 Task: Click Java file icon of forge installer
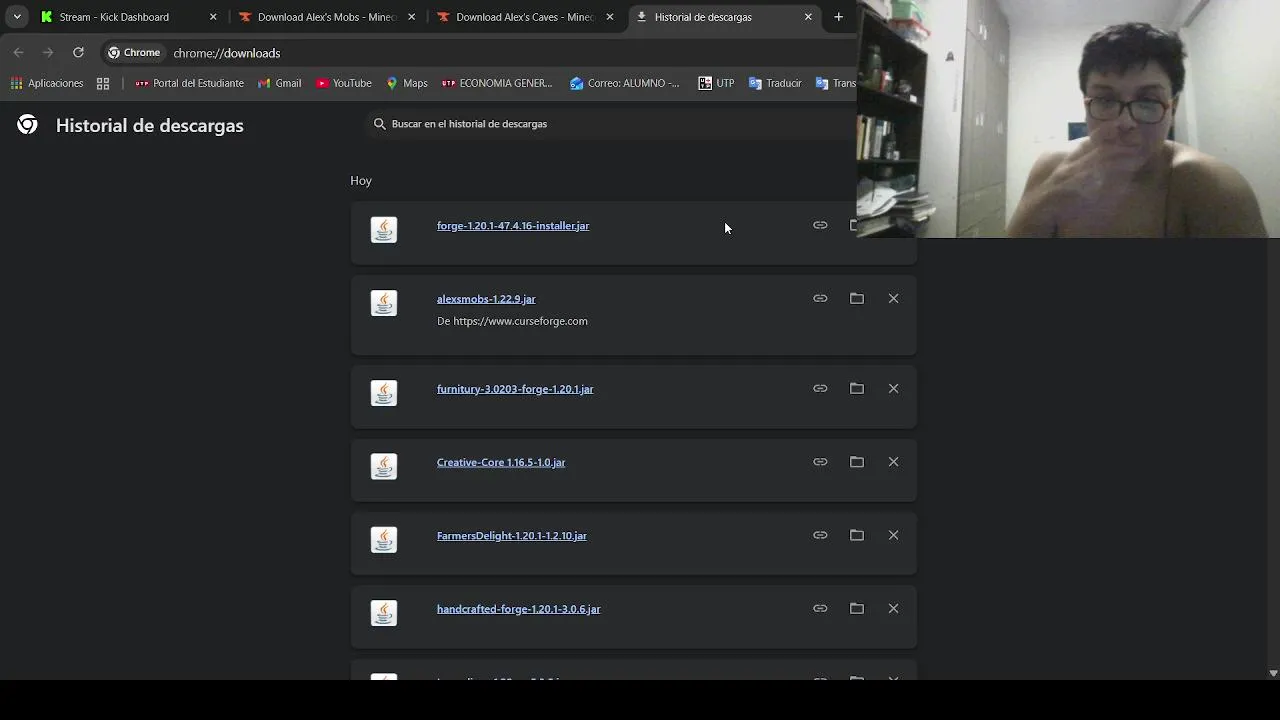tap(384, 230)
